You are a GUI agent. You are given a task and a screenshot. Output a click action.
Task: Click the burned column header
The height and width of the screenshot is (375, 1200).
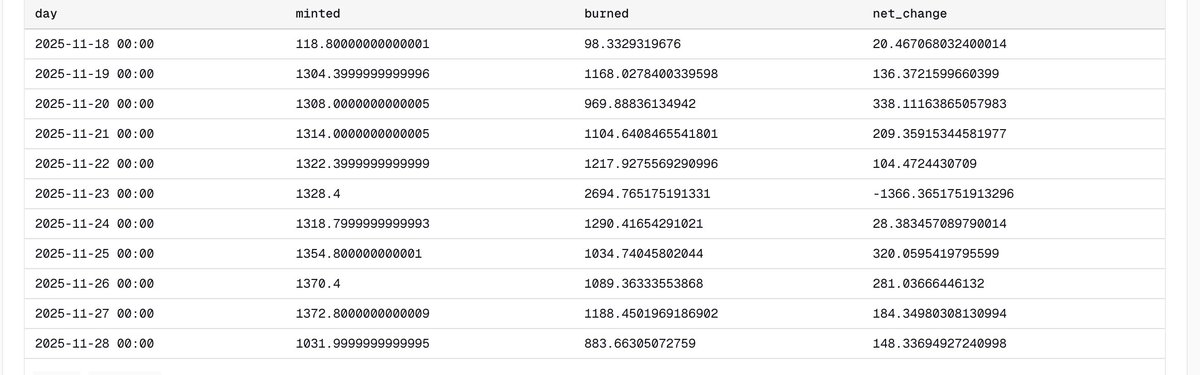tap(606, 15)
